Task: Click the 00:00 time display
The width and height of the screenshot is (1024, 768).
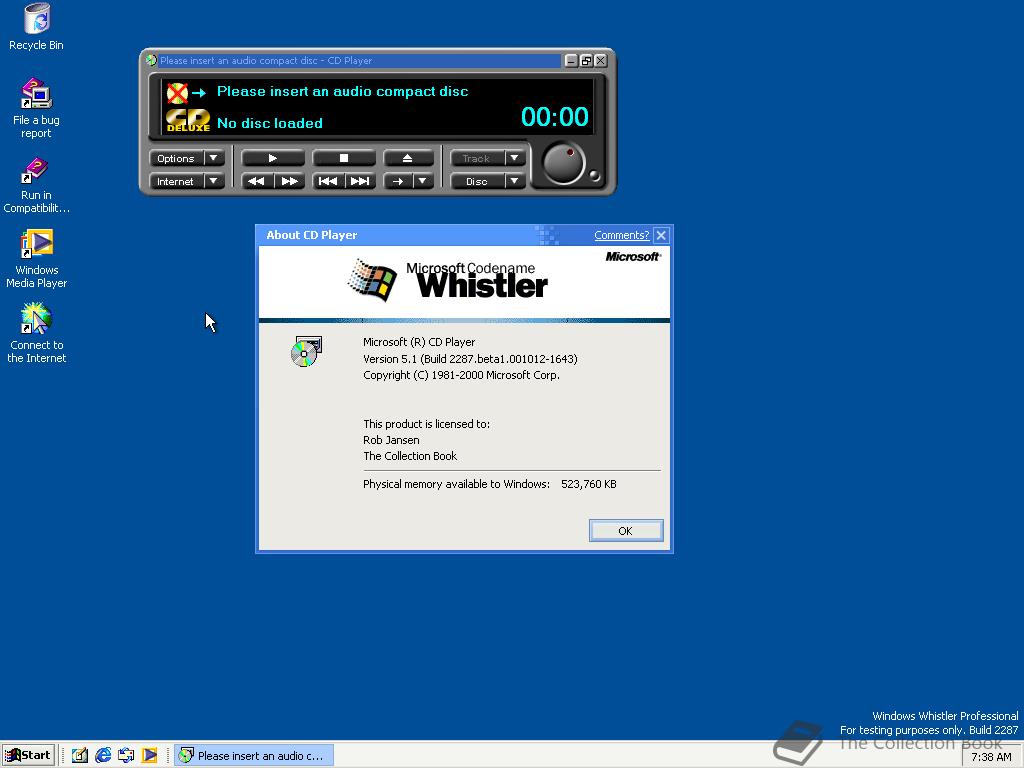Action: tap(554, 117)
